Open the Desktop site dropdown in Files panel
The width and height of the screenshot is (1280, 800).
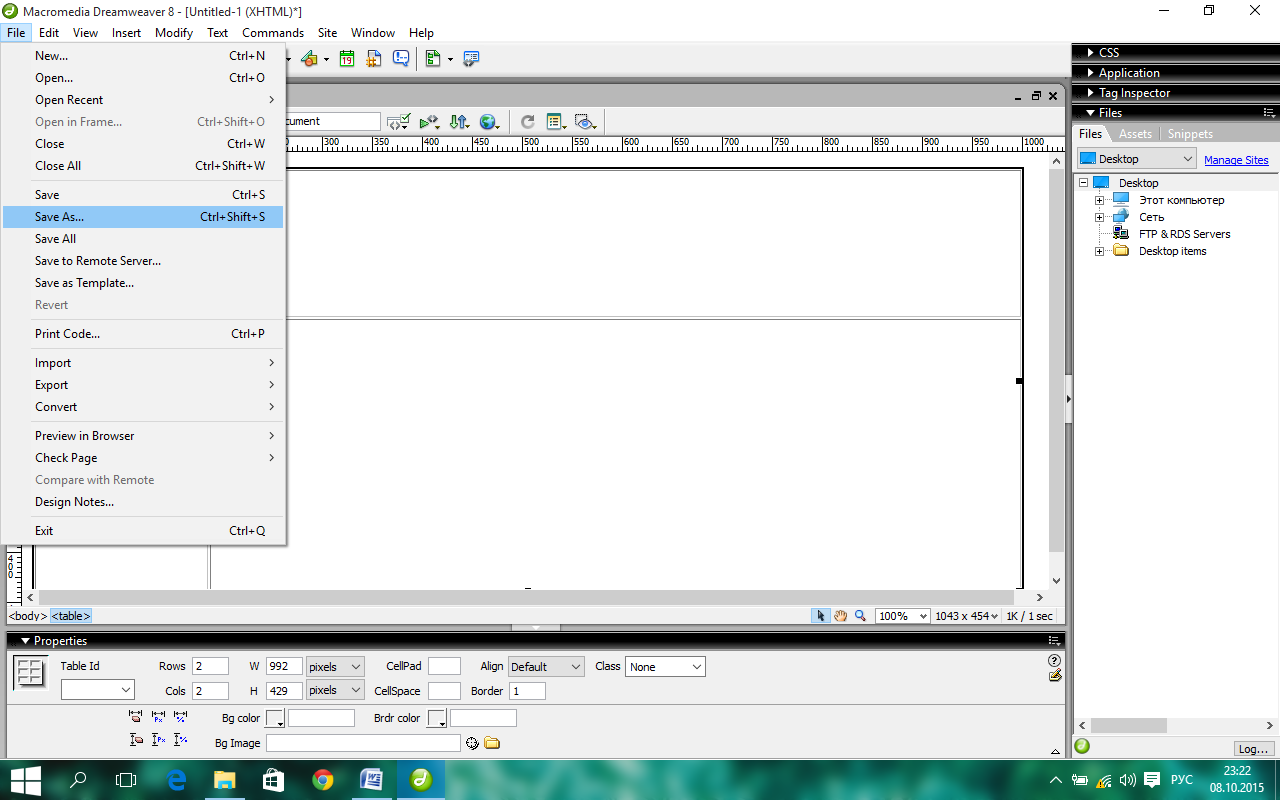point(1136,159)
